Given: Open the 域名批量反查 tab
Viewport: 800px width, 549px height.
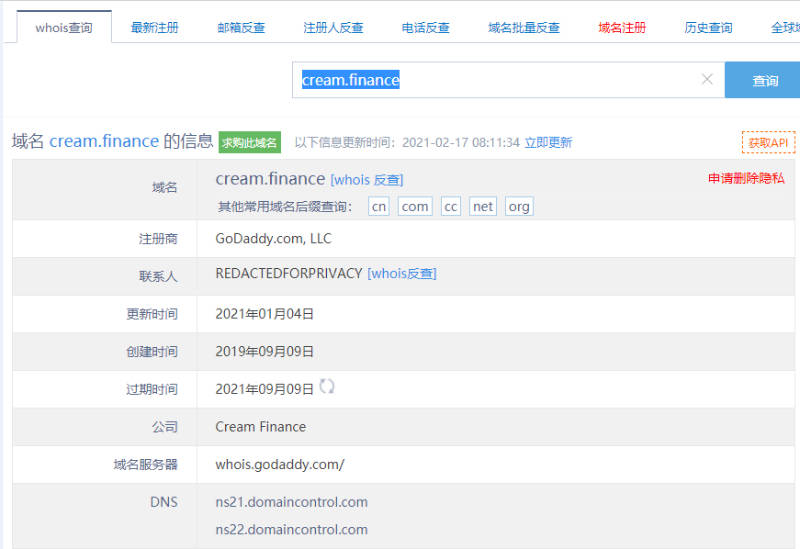Looking at the screenshot, I should pos(524,28).
